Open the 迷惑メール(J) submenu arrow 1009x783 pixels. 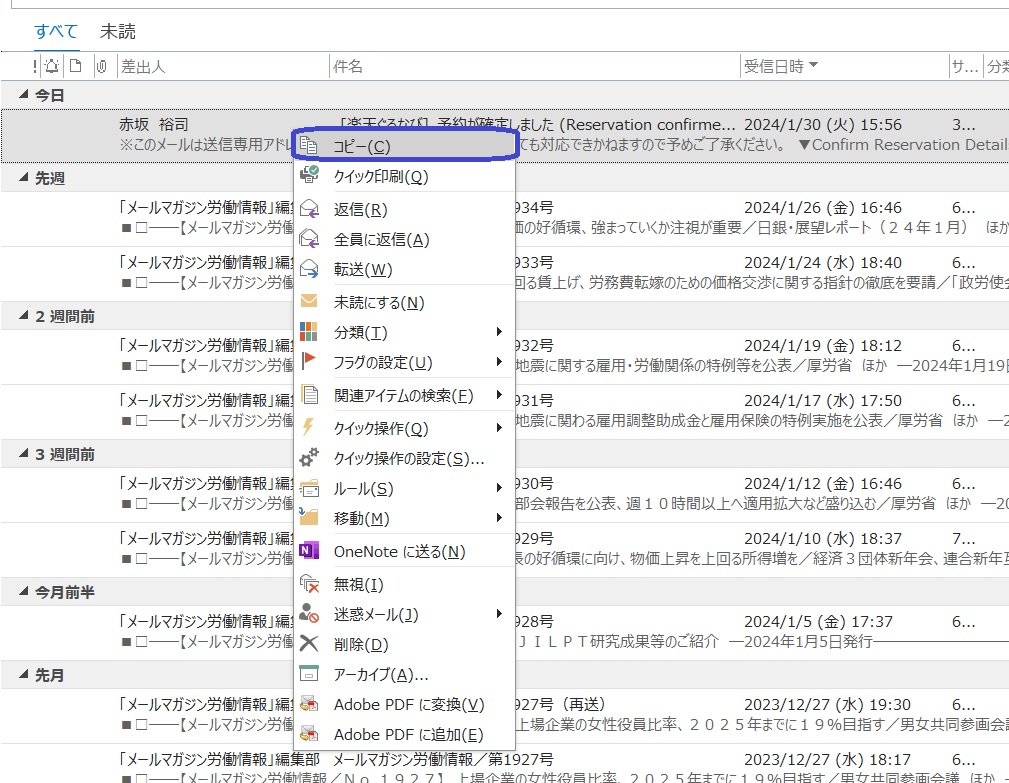(x=499, y=614)
